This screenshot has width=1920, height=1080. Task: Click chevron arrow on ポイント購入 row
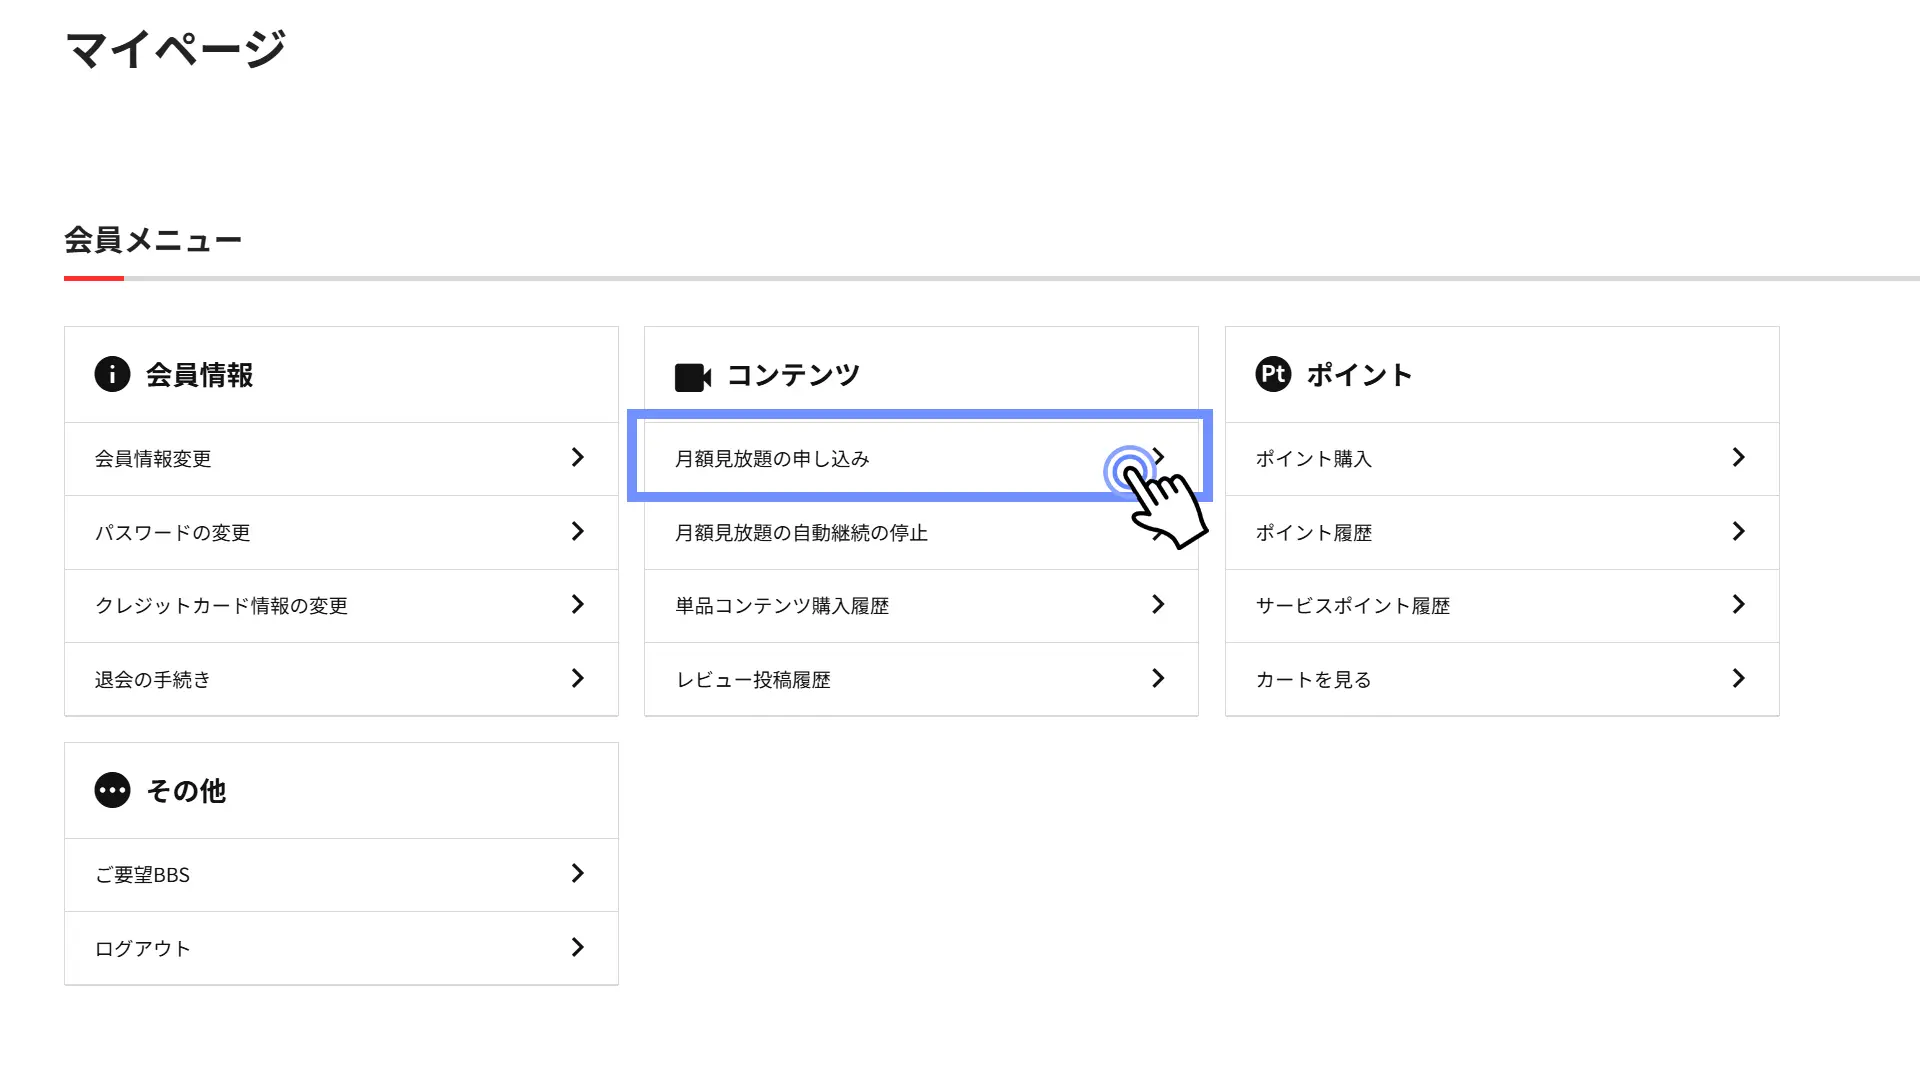(x=1739, y=457)
